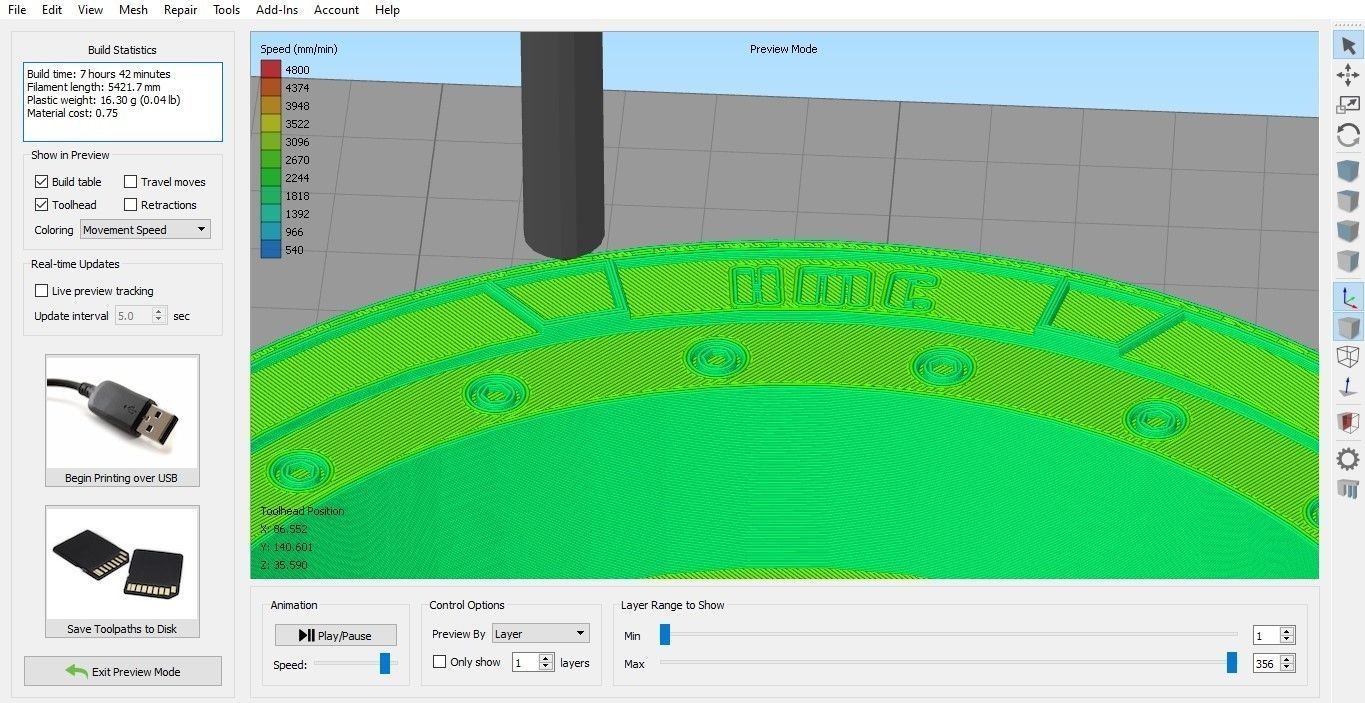The height and width of the screenshot is (703, 1365).
Task: Open the Repair menu
Action: (180, 10)
